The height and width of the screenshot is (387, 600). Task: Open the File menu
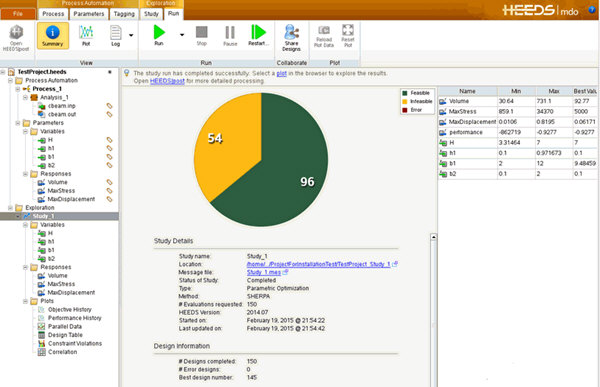pyautogui.click(x=18, y=14)
